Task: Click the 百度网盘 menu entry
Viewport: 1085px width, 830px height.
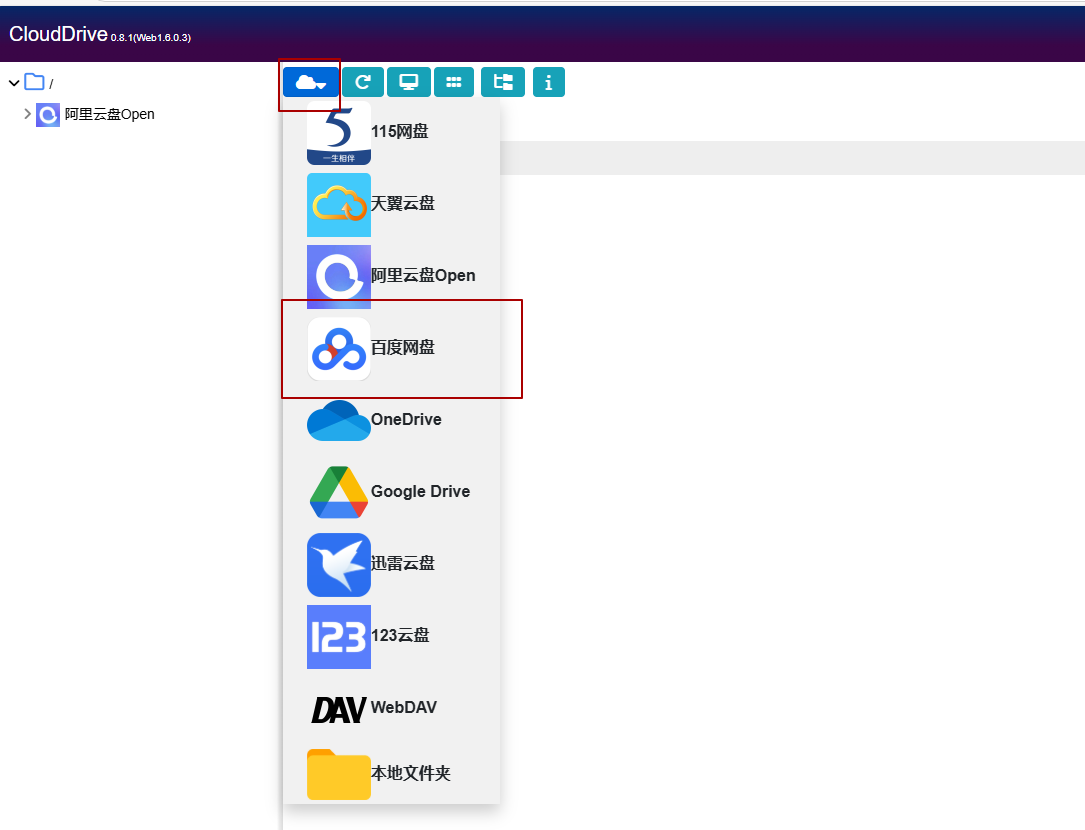Action: 402,348
